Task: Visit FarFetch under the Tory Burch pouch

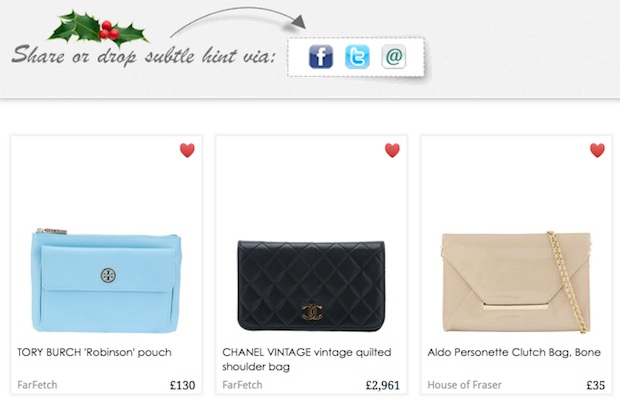Action: [37, 385]
